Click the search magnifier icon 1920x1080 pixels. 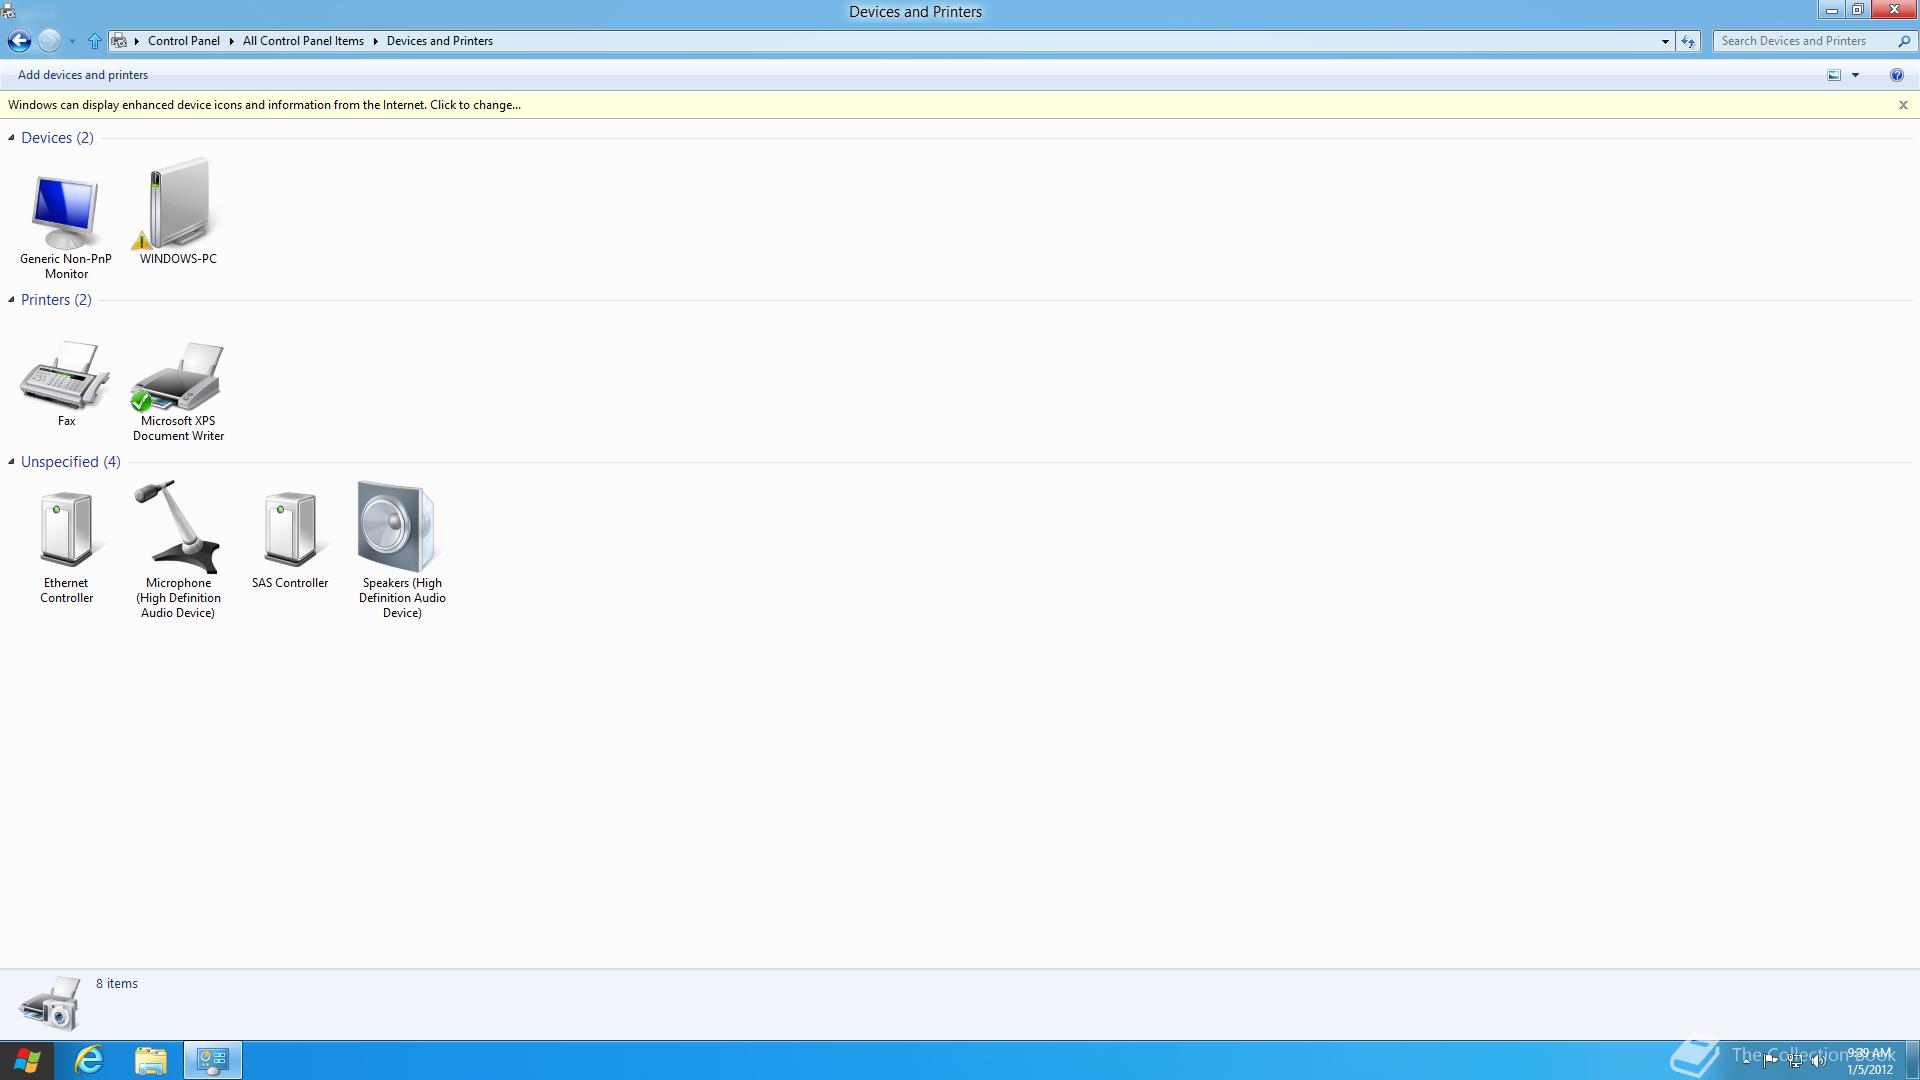point(1903,41)
